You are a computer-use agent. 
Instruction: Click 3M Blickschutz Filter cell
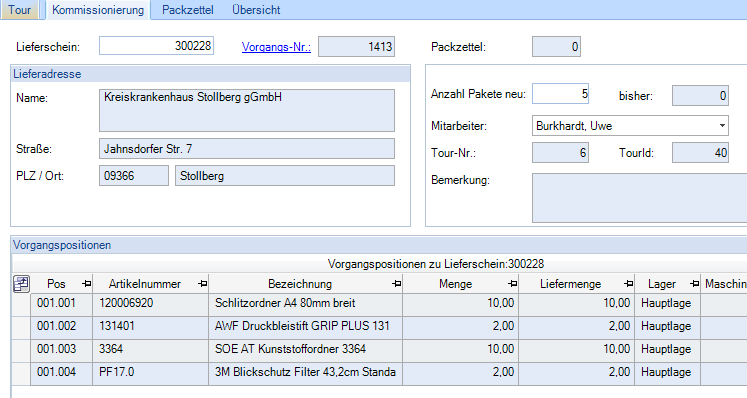point(306,373)
